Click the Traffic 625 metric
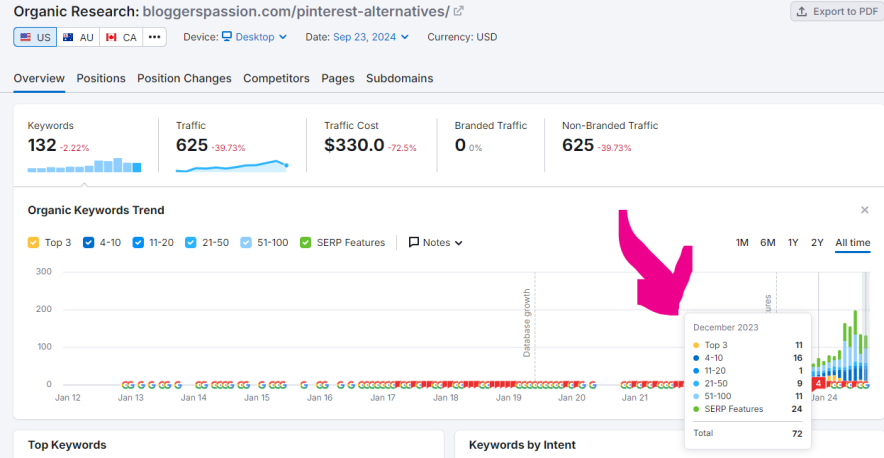 [x=192, y=145]
